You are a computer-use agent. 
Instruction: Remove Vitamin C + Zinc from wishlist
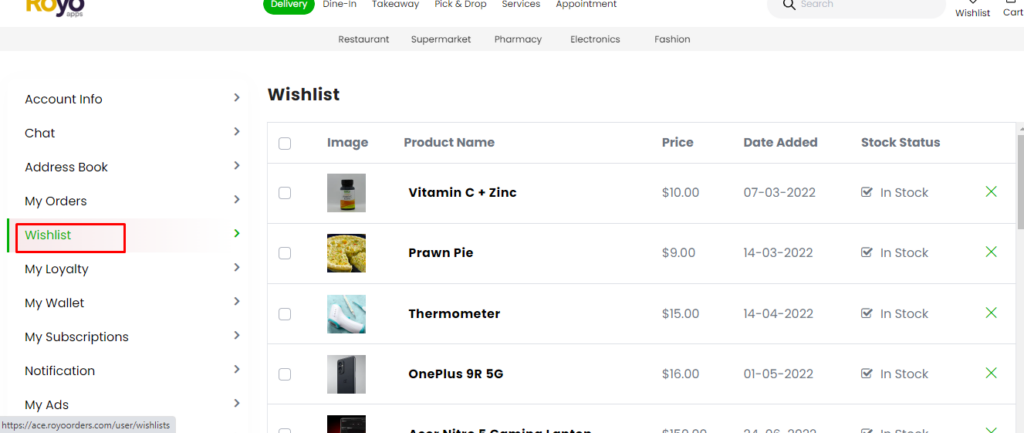click(x=991, y=192)
